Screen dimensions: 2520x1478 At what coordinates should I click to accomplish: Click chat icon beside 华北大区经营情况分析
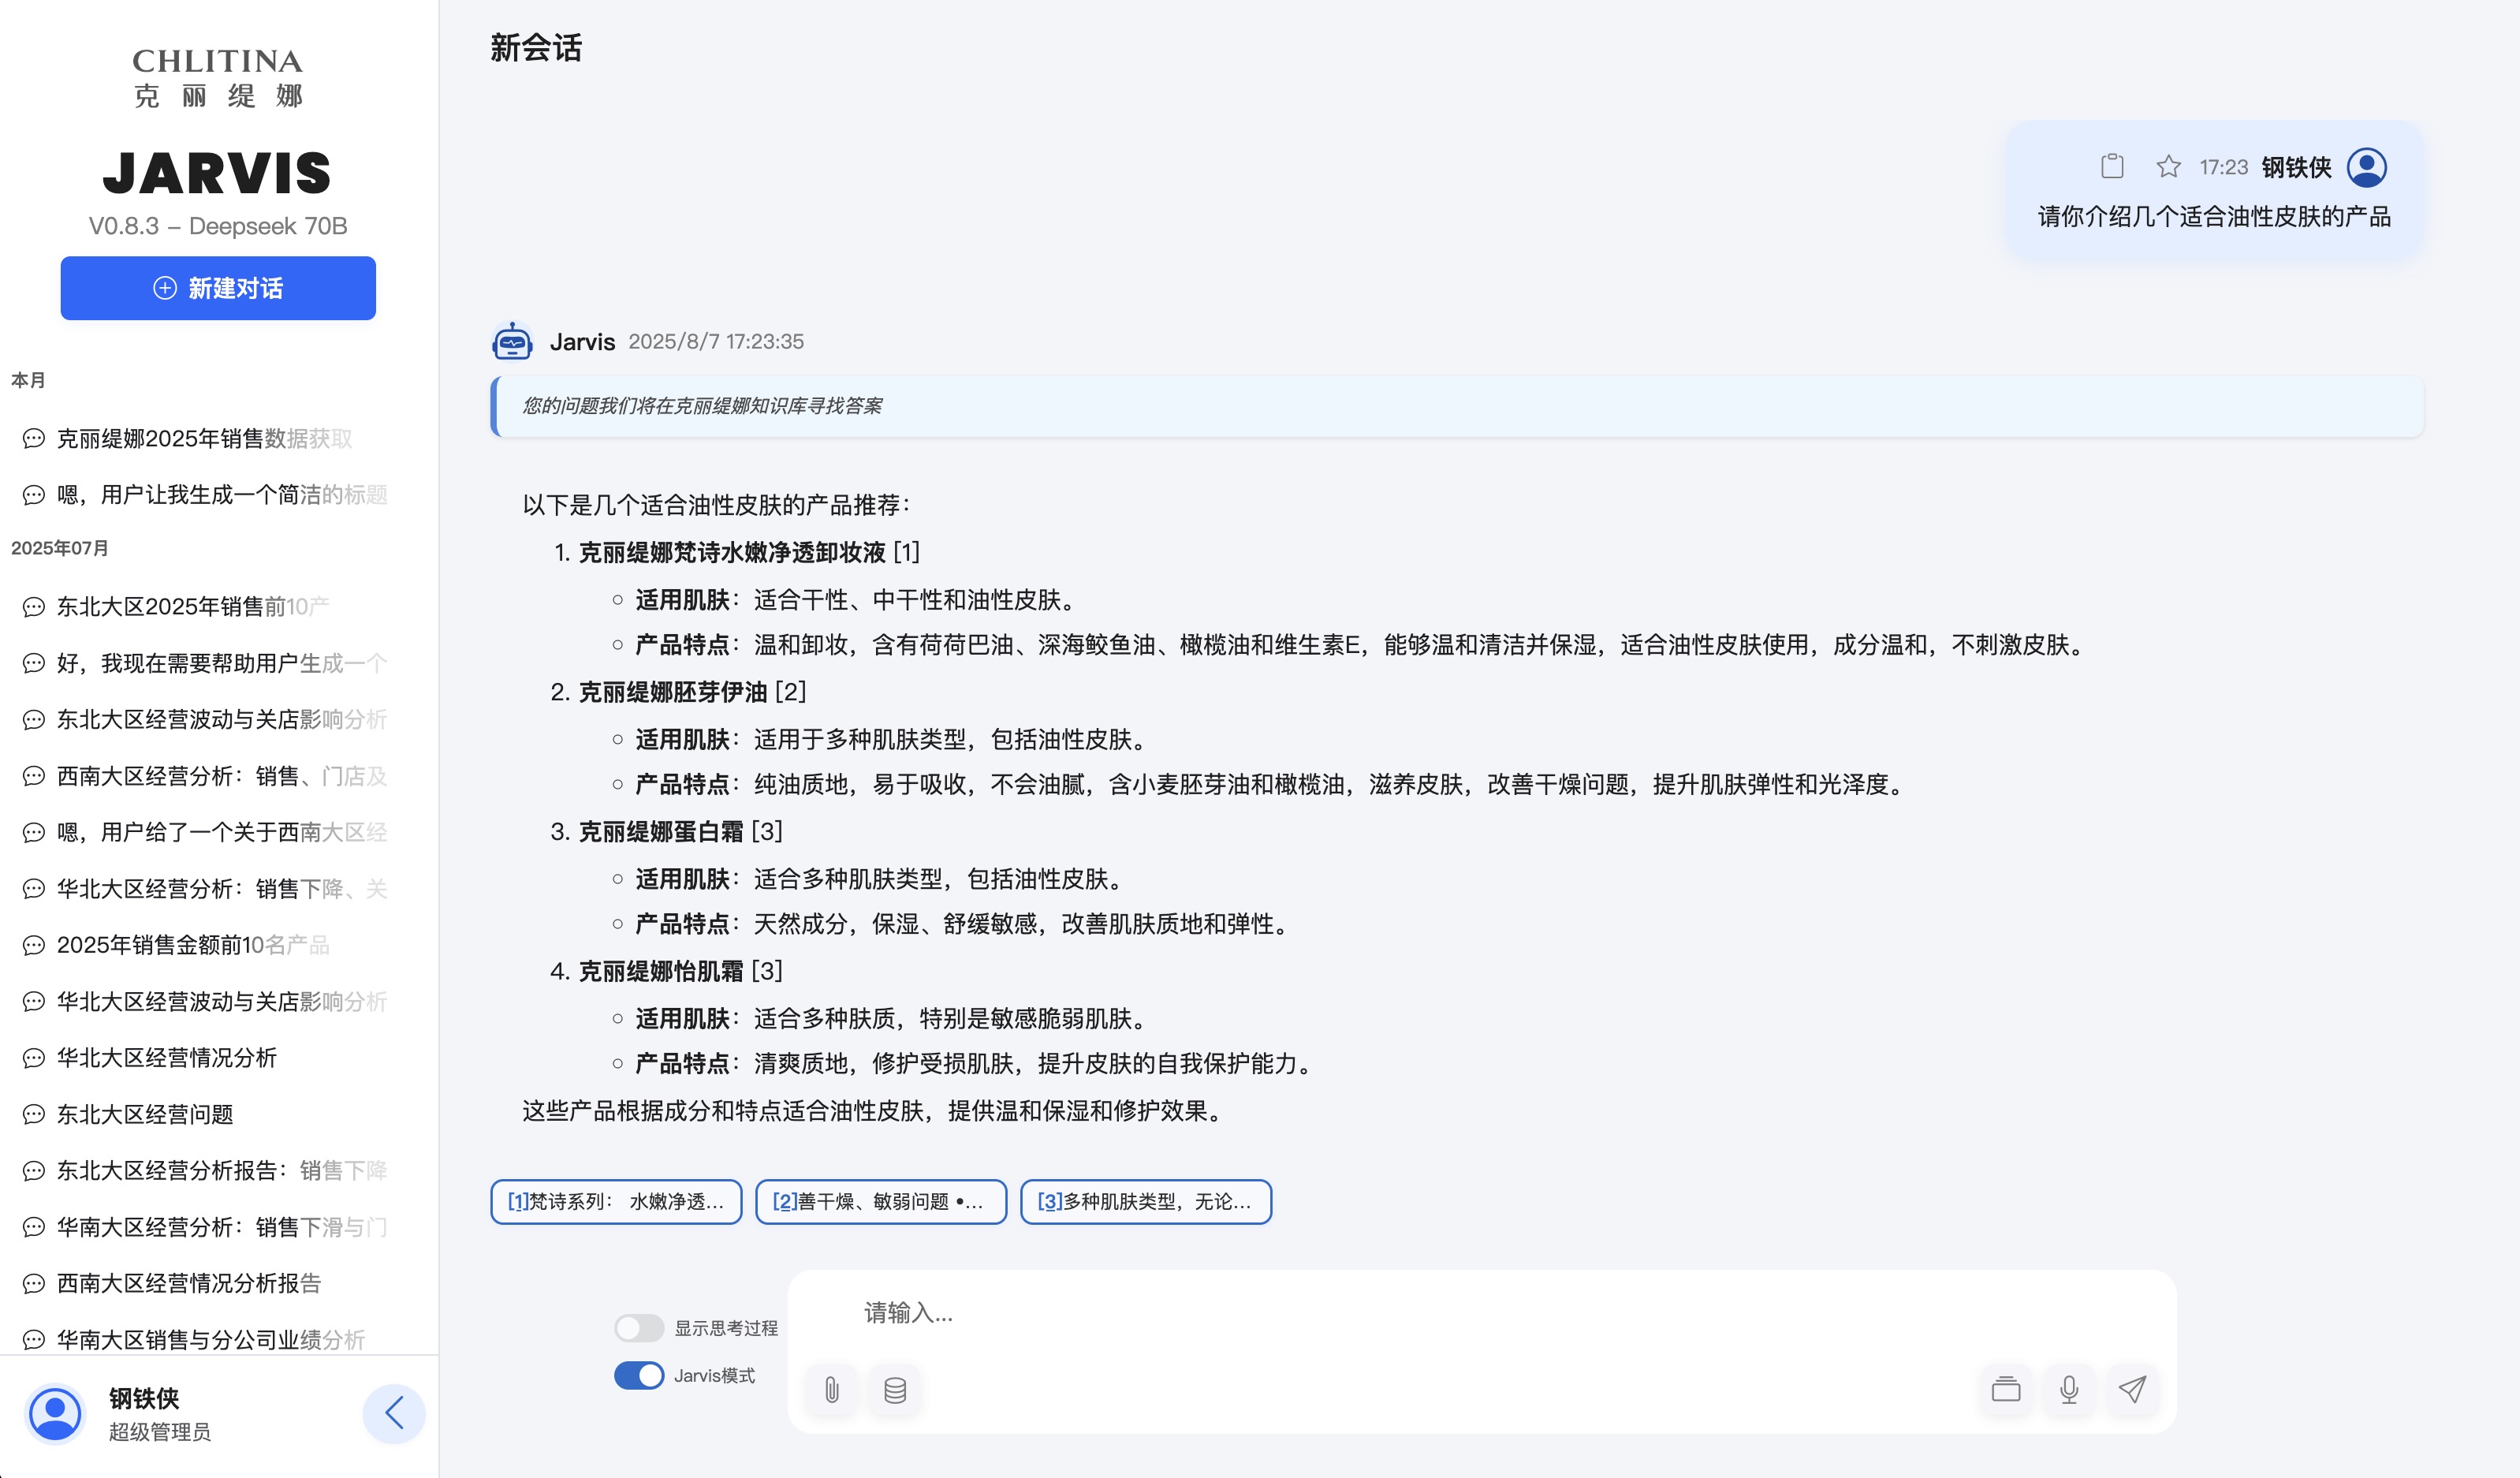(34, 1058)
